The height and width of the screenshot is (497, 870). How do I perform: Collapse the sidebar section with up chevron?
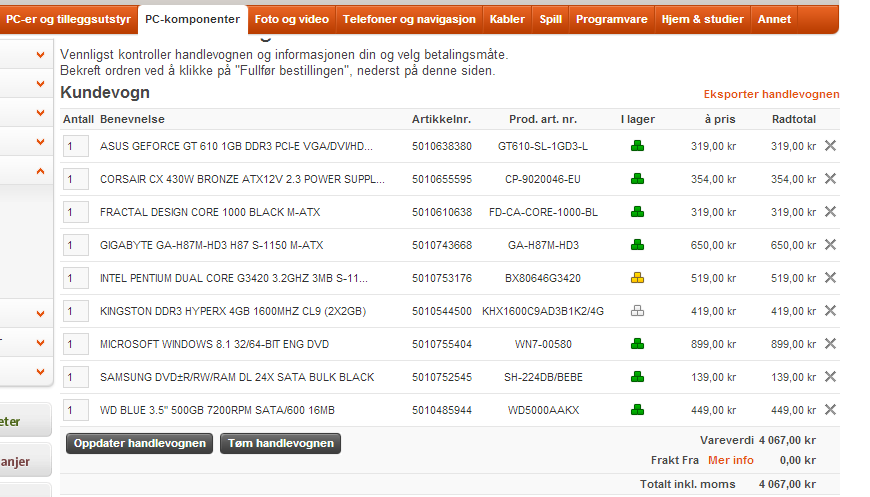point(41,171)
